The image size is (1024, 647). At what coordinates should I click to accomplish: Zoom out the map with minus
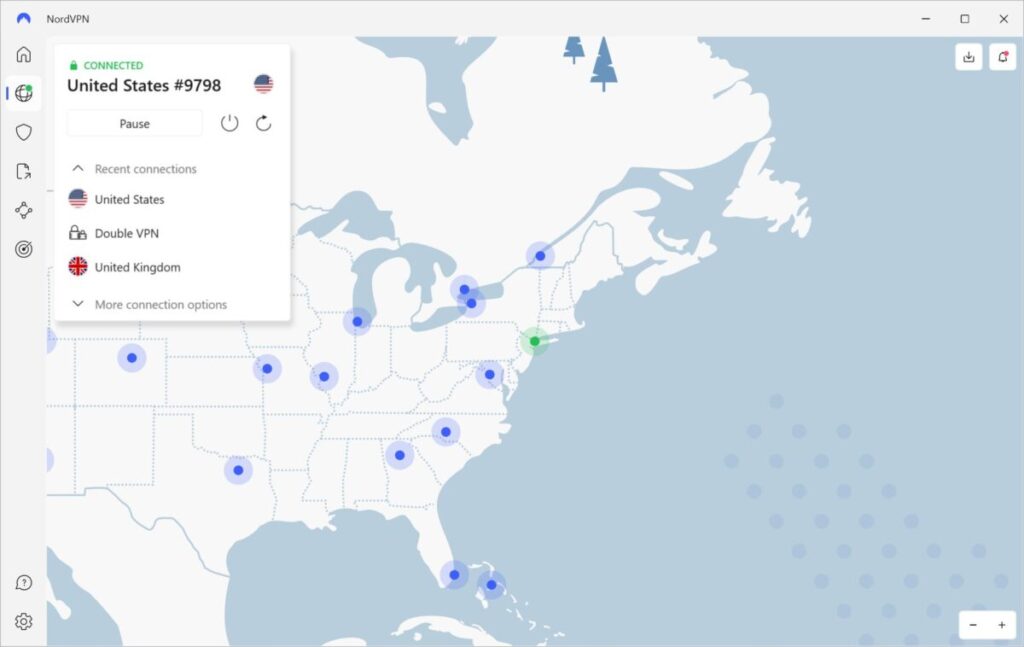pos(973,625)
